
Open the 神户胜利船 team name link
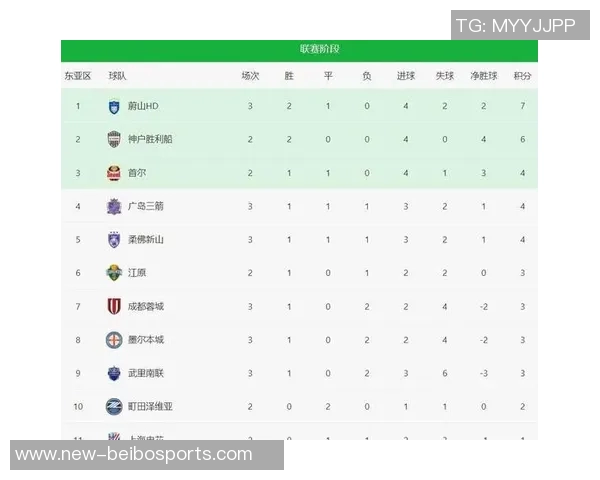coord(150,139)
